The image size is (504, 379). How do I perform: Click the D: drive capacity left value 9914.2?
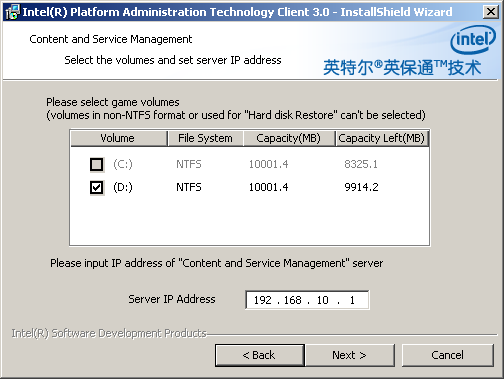click(361, 187)
